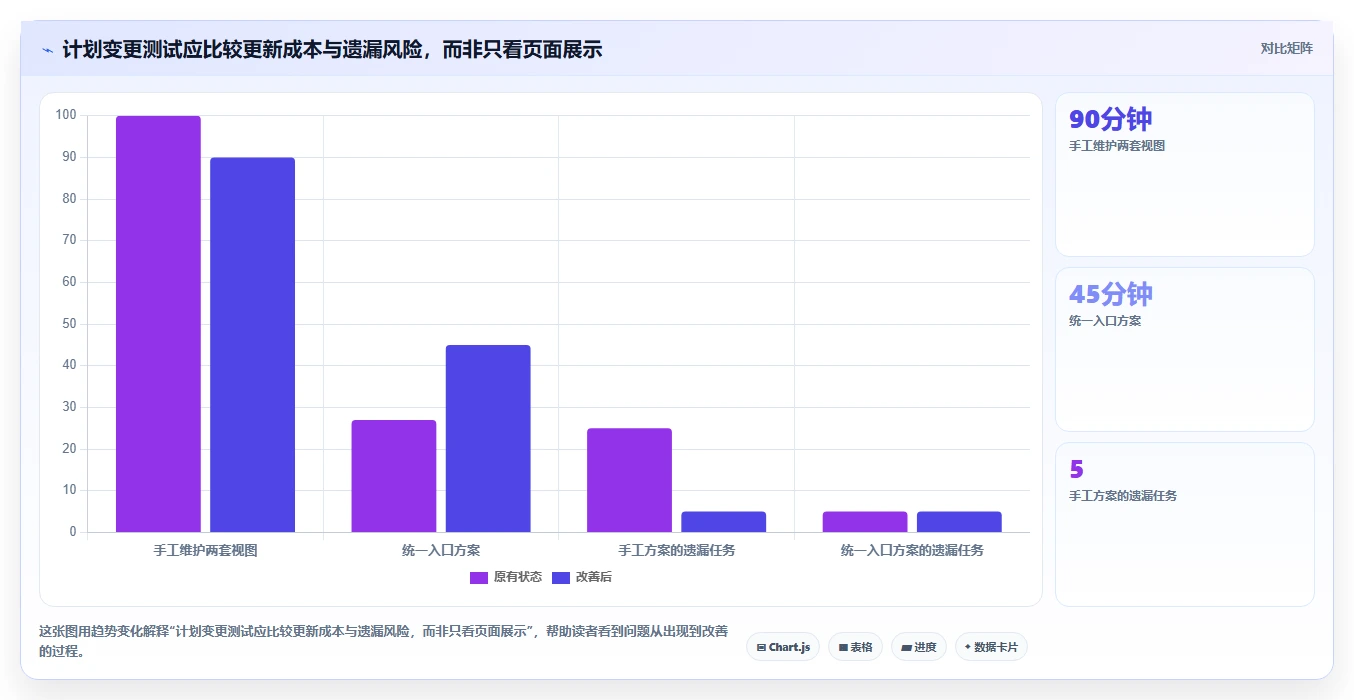Click the blue 改善后 bar for 手工维护两套视图
Screen dimensions: 1354x700
[252, 345]
